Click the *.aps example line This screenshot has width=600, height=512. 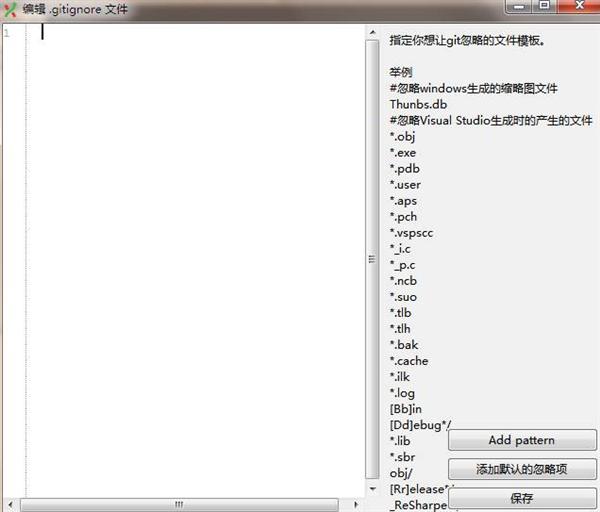tap(403, 201)
